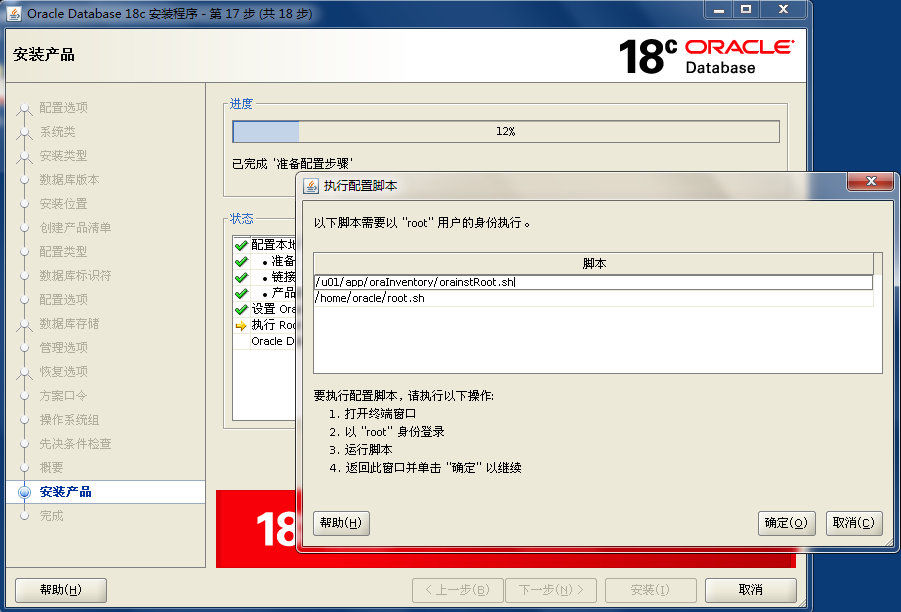Screen dimensions: 901x612
Task: Click the Oracle D status row text
Action: [x=273, y=341]
